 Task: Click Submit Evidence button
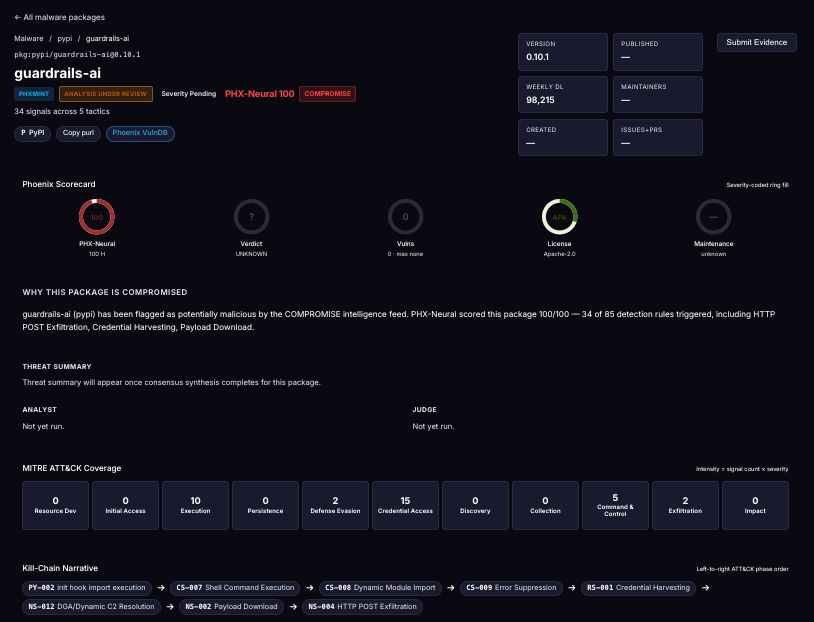click(756, 43)
